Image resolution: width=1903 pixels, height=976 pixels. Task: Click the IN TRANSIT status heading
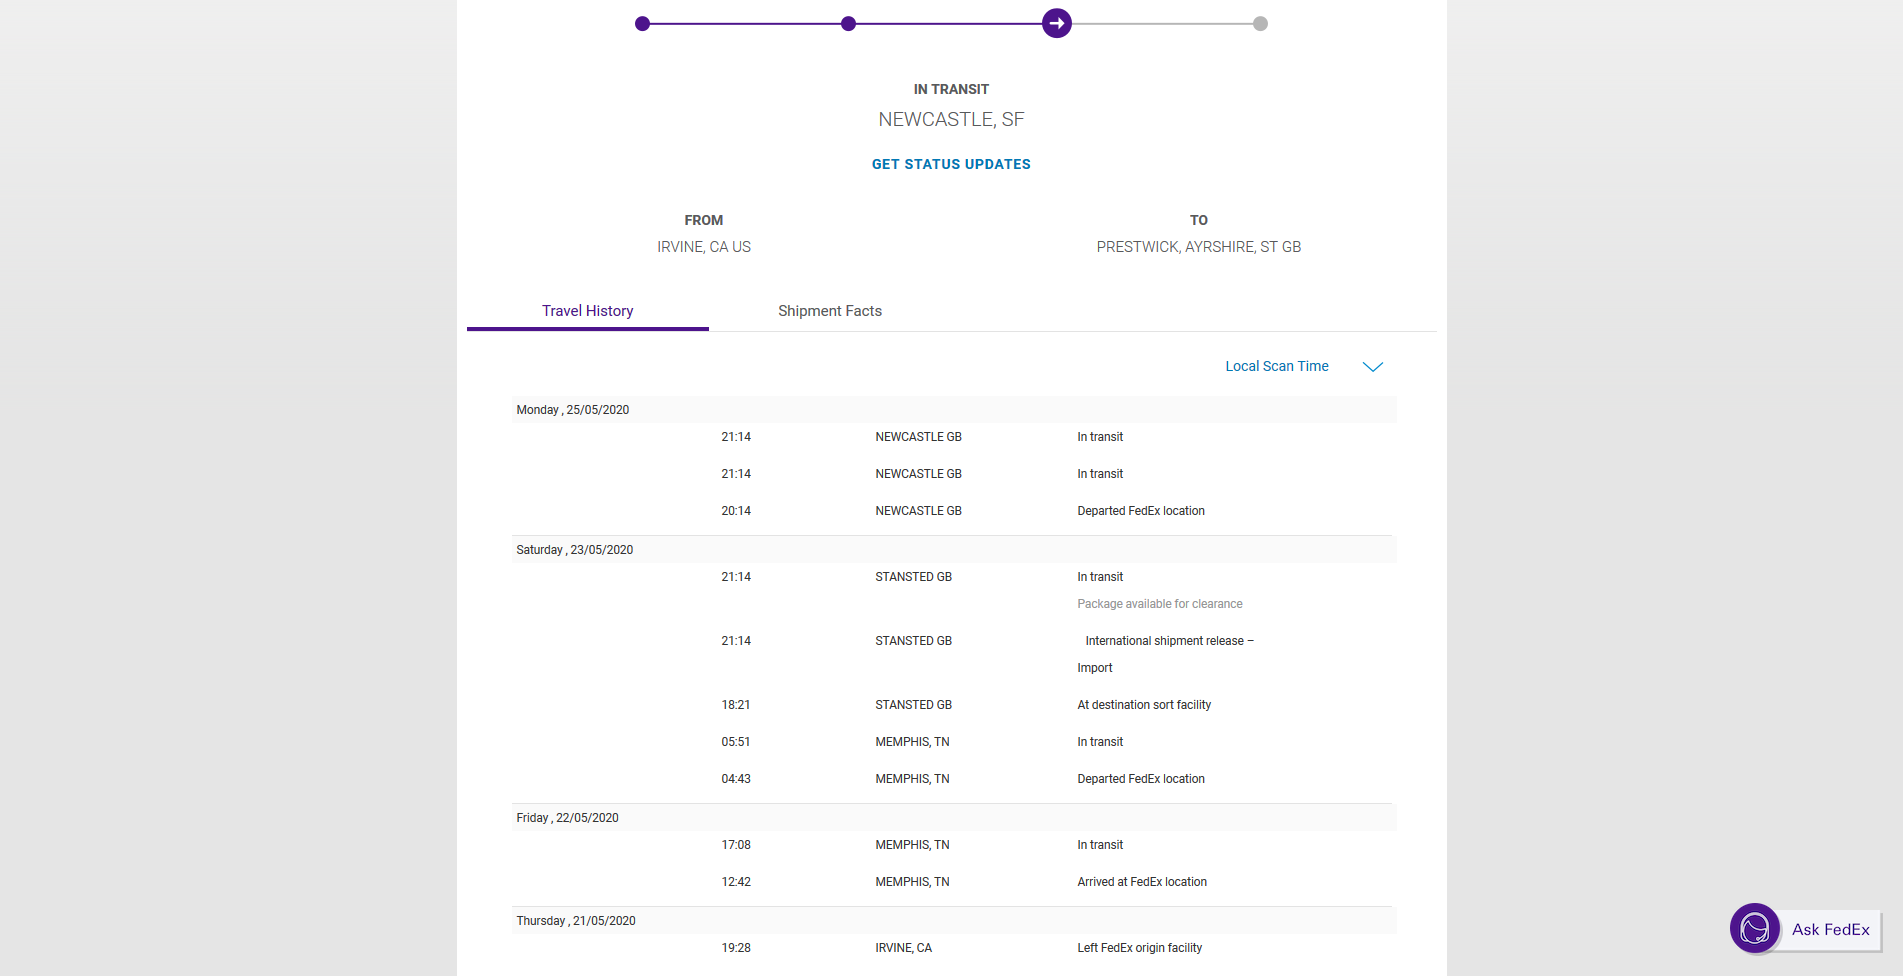click(x=951, y=89)
